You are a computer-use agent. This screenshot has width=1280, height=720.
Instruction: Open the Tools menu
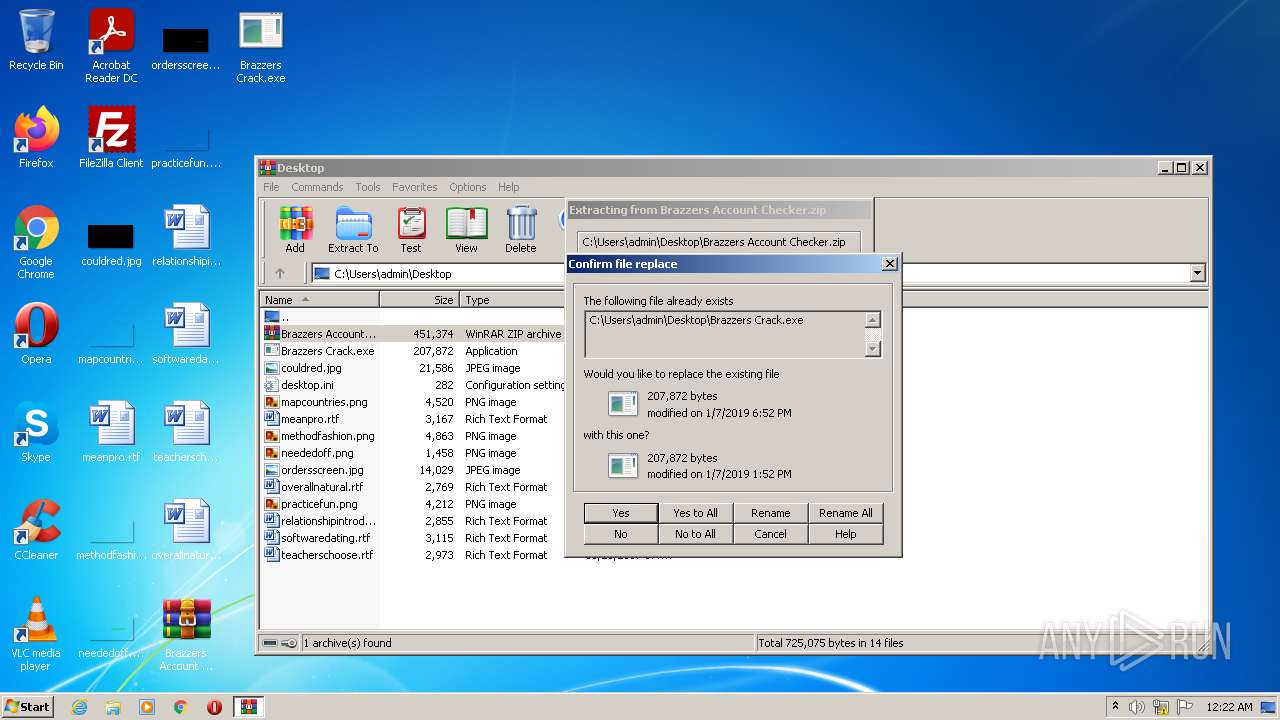[368, 187]
